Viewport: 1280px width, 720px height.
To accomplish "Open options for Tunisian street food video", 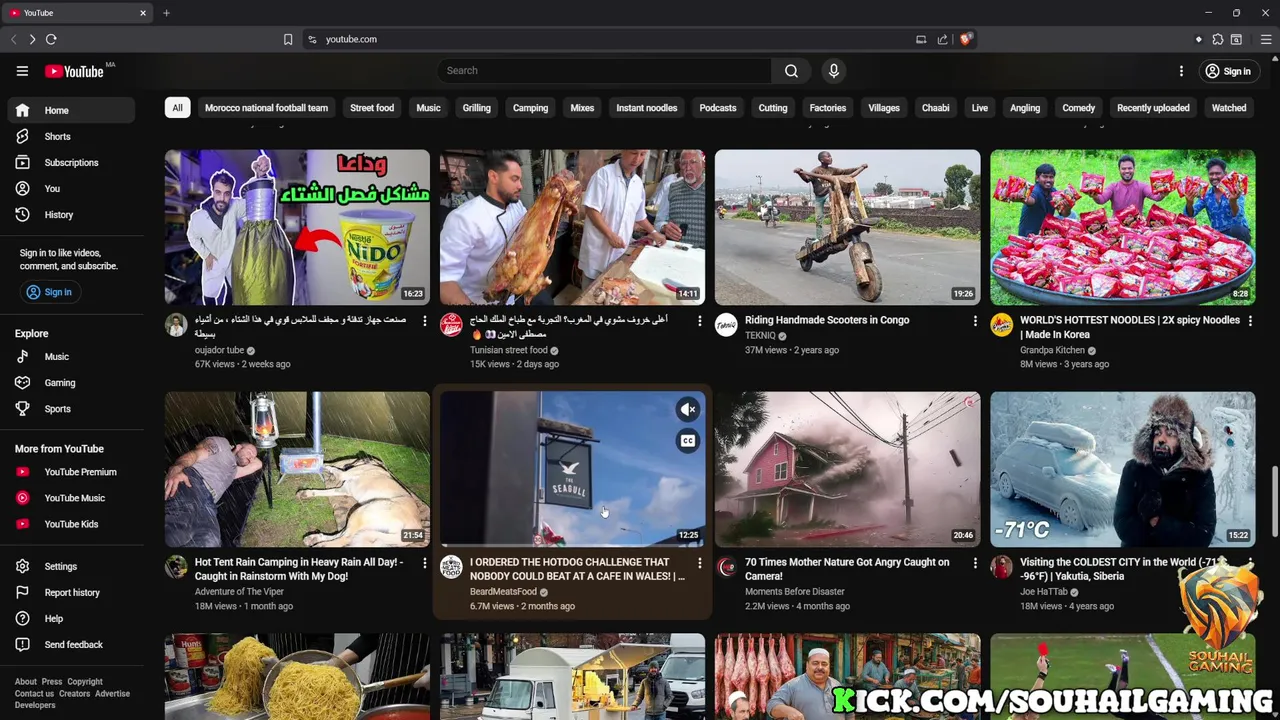I will tap(699, 321).
